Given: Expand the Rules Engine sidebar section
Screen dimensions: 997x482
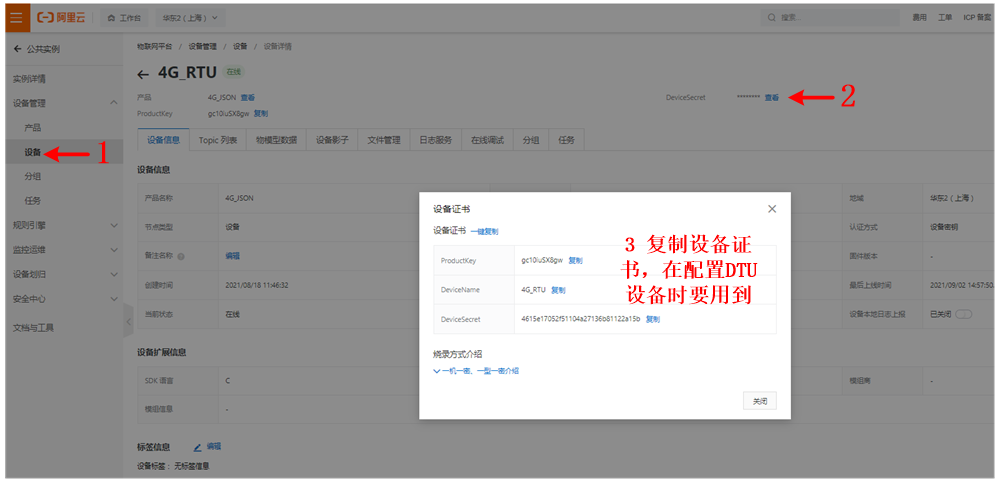Looking at the screenshot, I should (114, 225).
